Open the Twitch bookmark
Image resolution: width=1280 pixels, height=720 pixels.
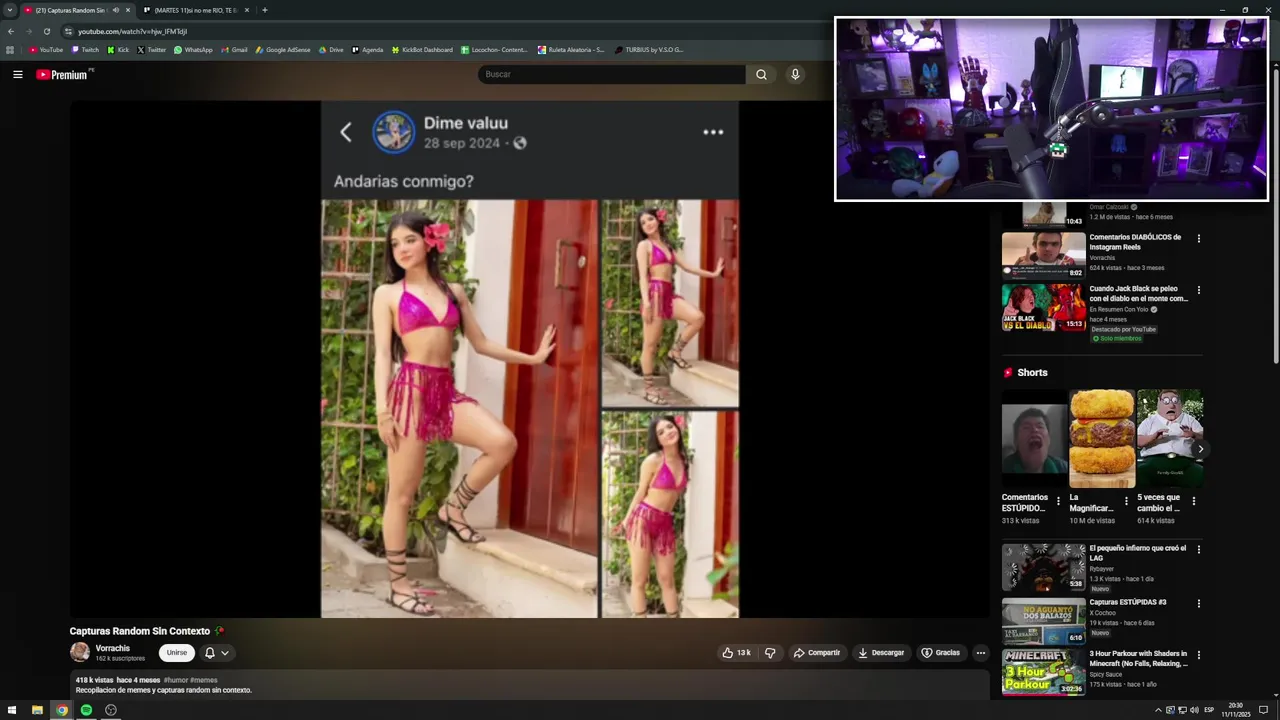(85, 49)
